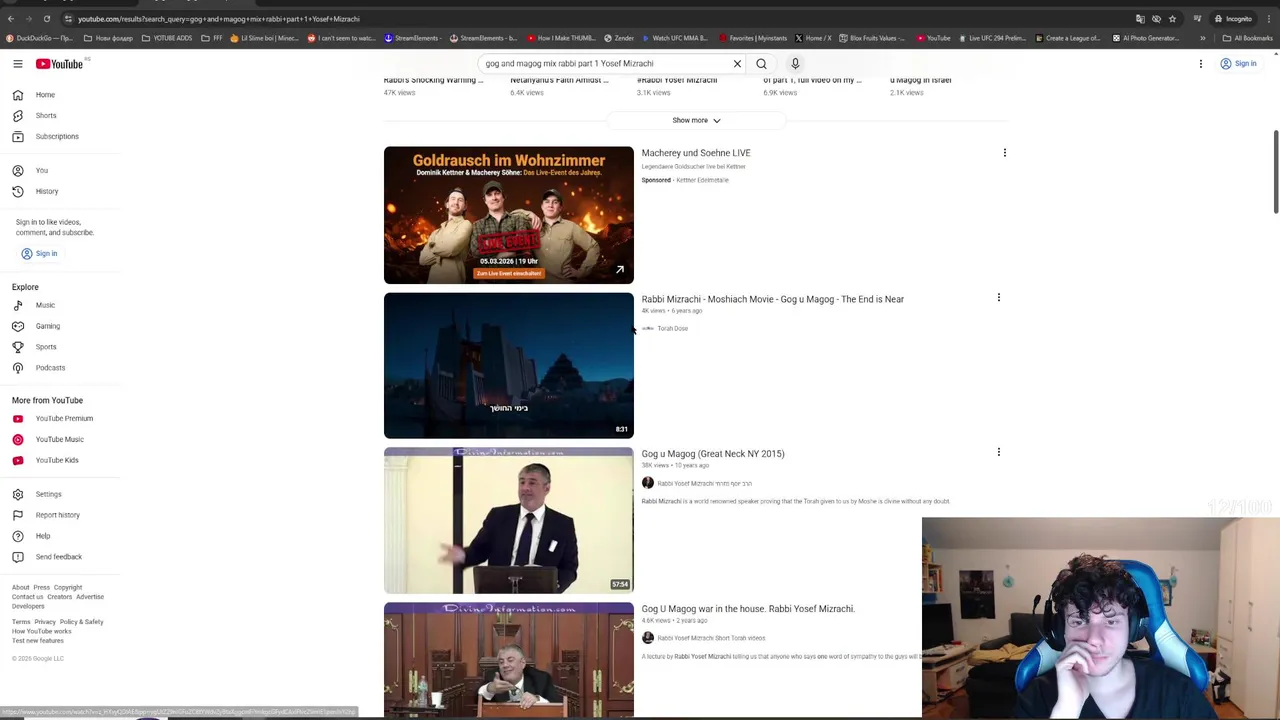The height and width of the screenshot is (720, 1280).
Task: Click Macherey und Soehne LIVE title
Action: tap(696, 153)
